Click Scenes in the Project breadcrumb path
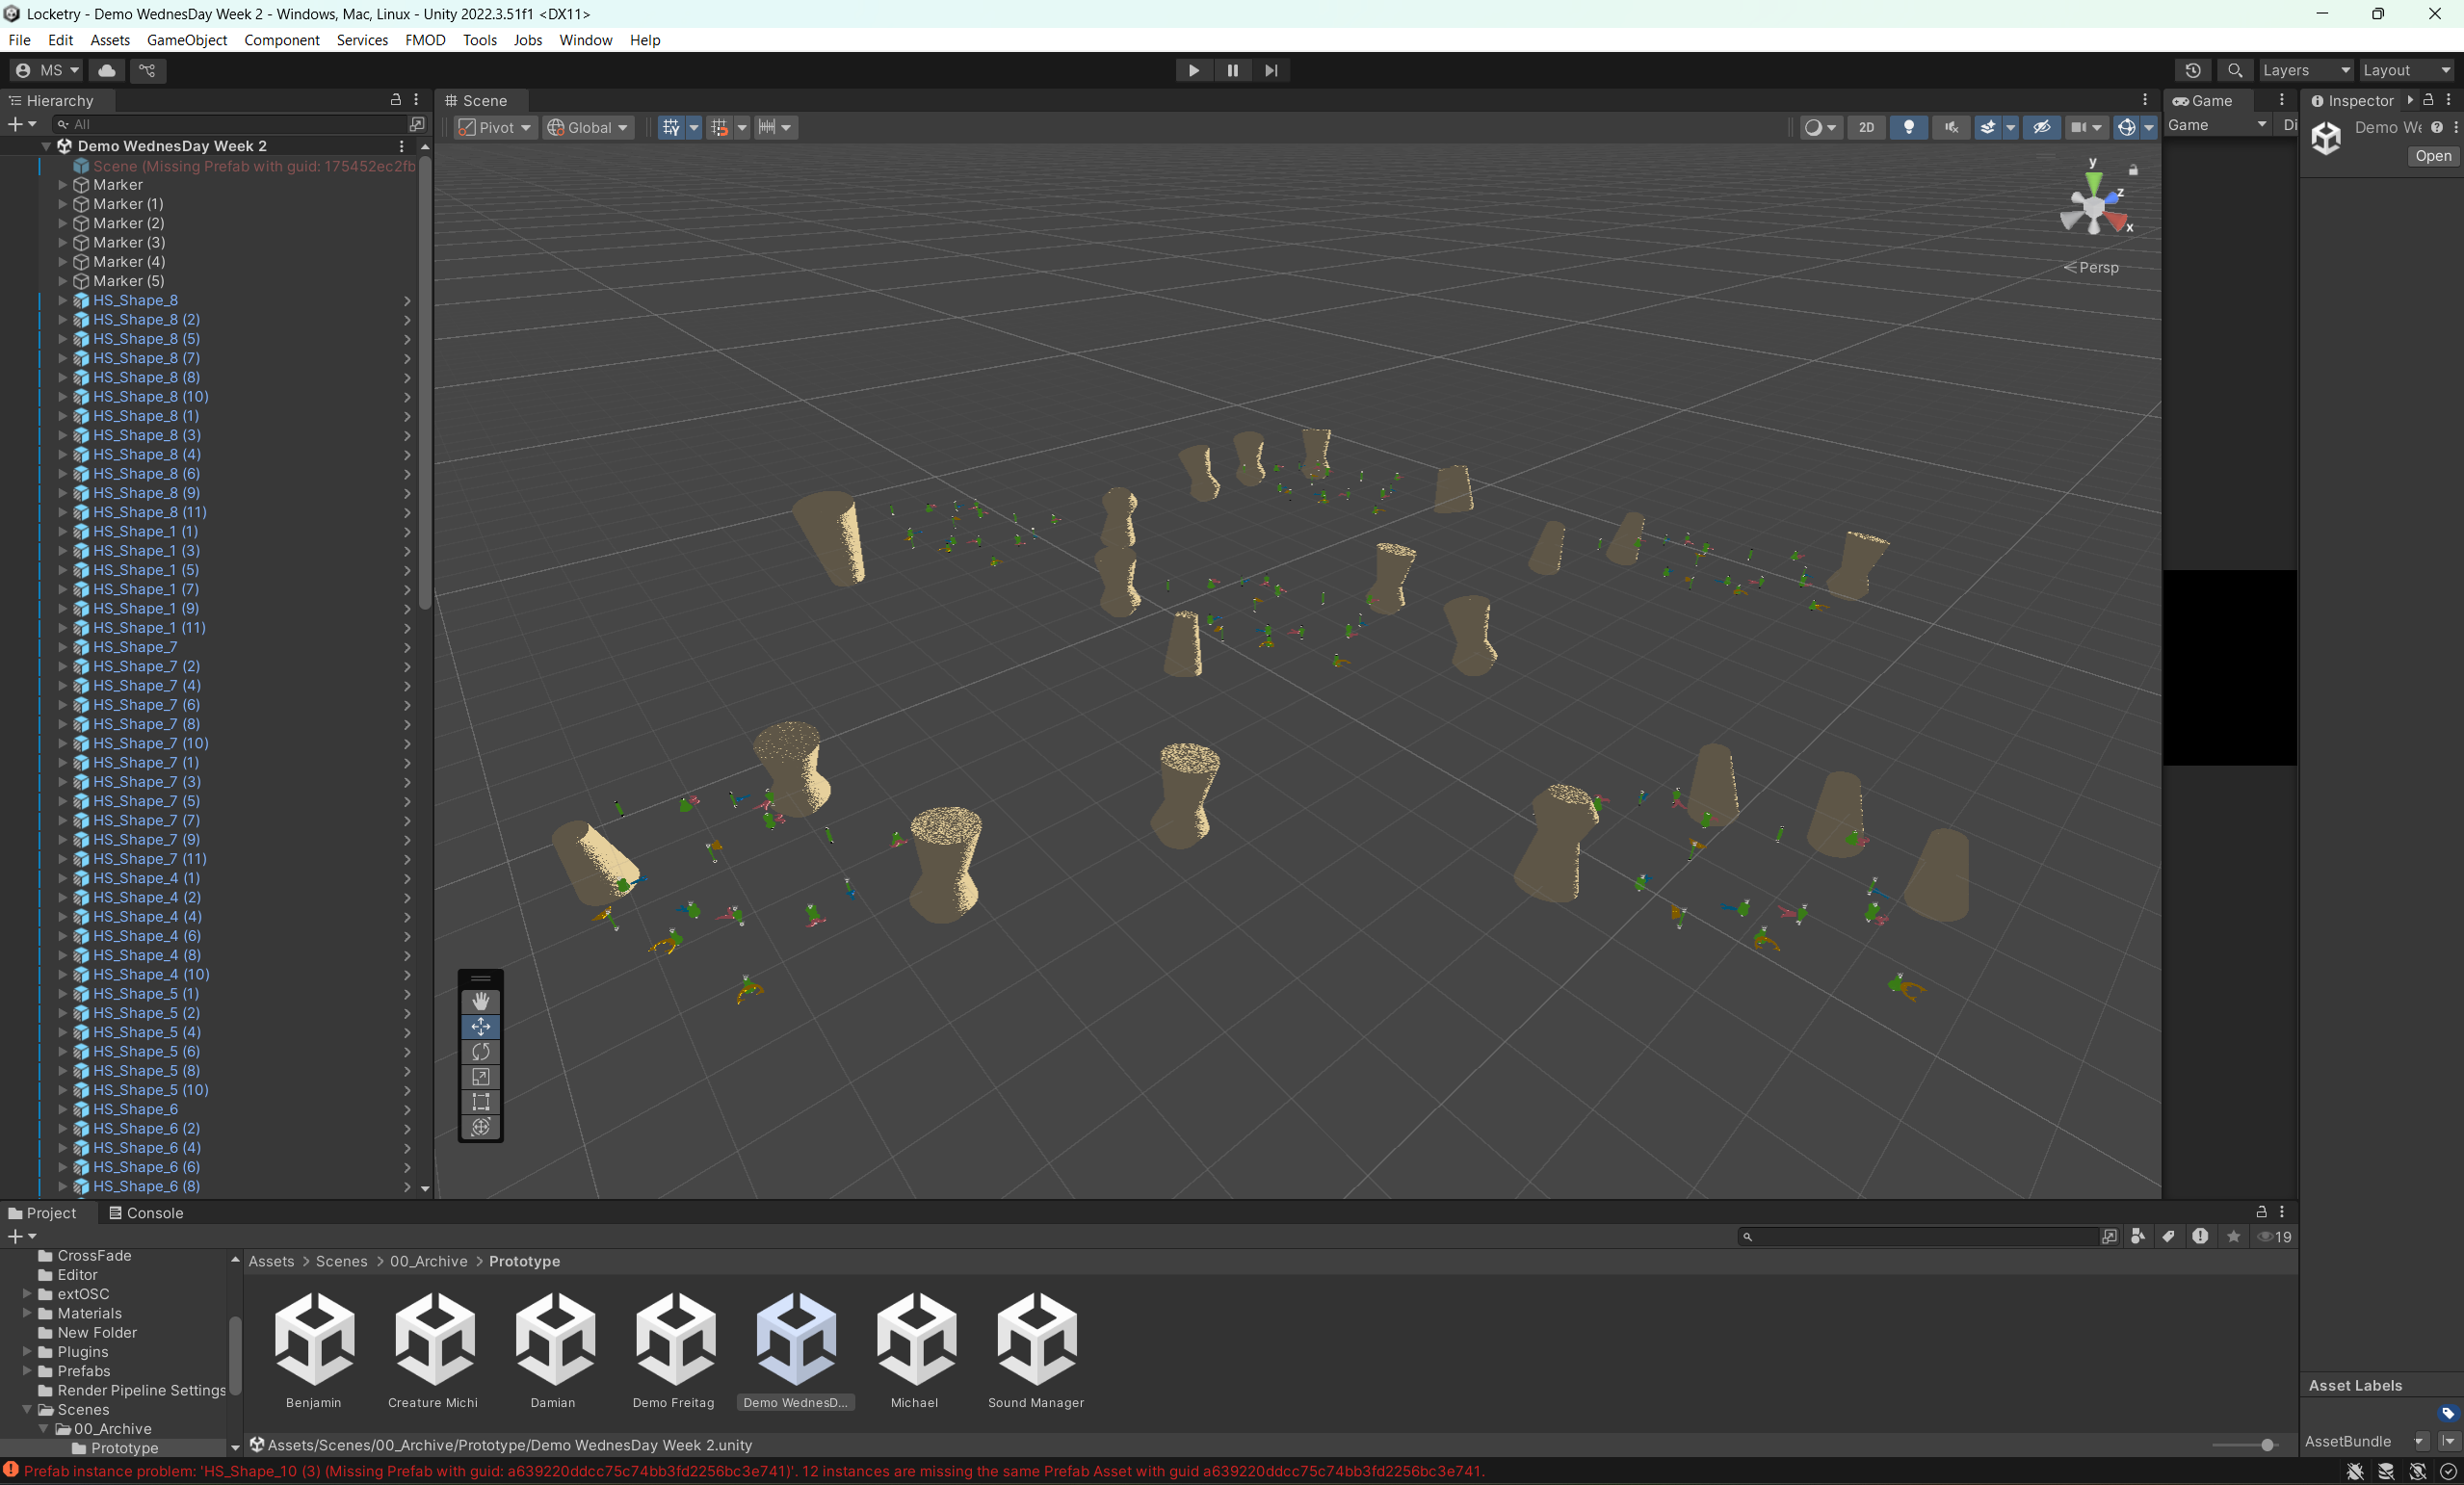The width and height of the screenshot is (2464, 1485). tap(341, 1261)
